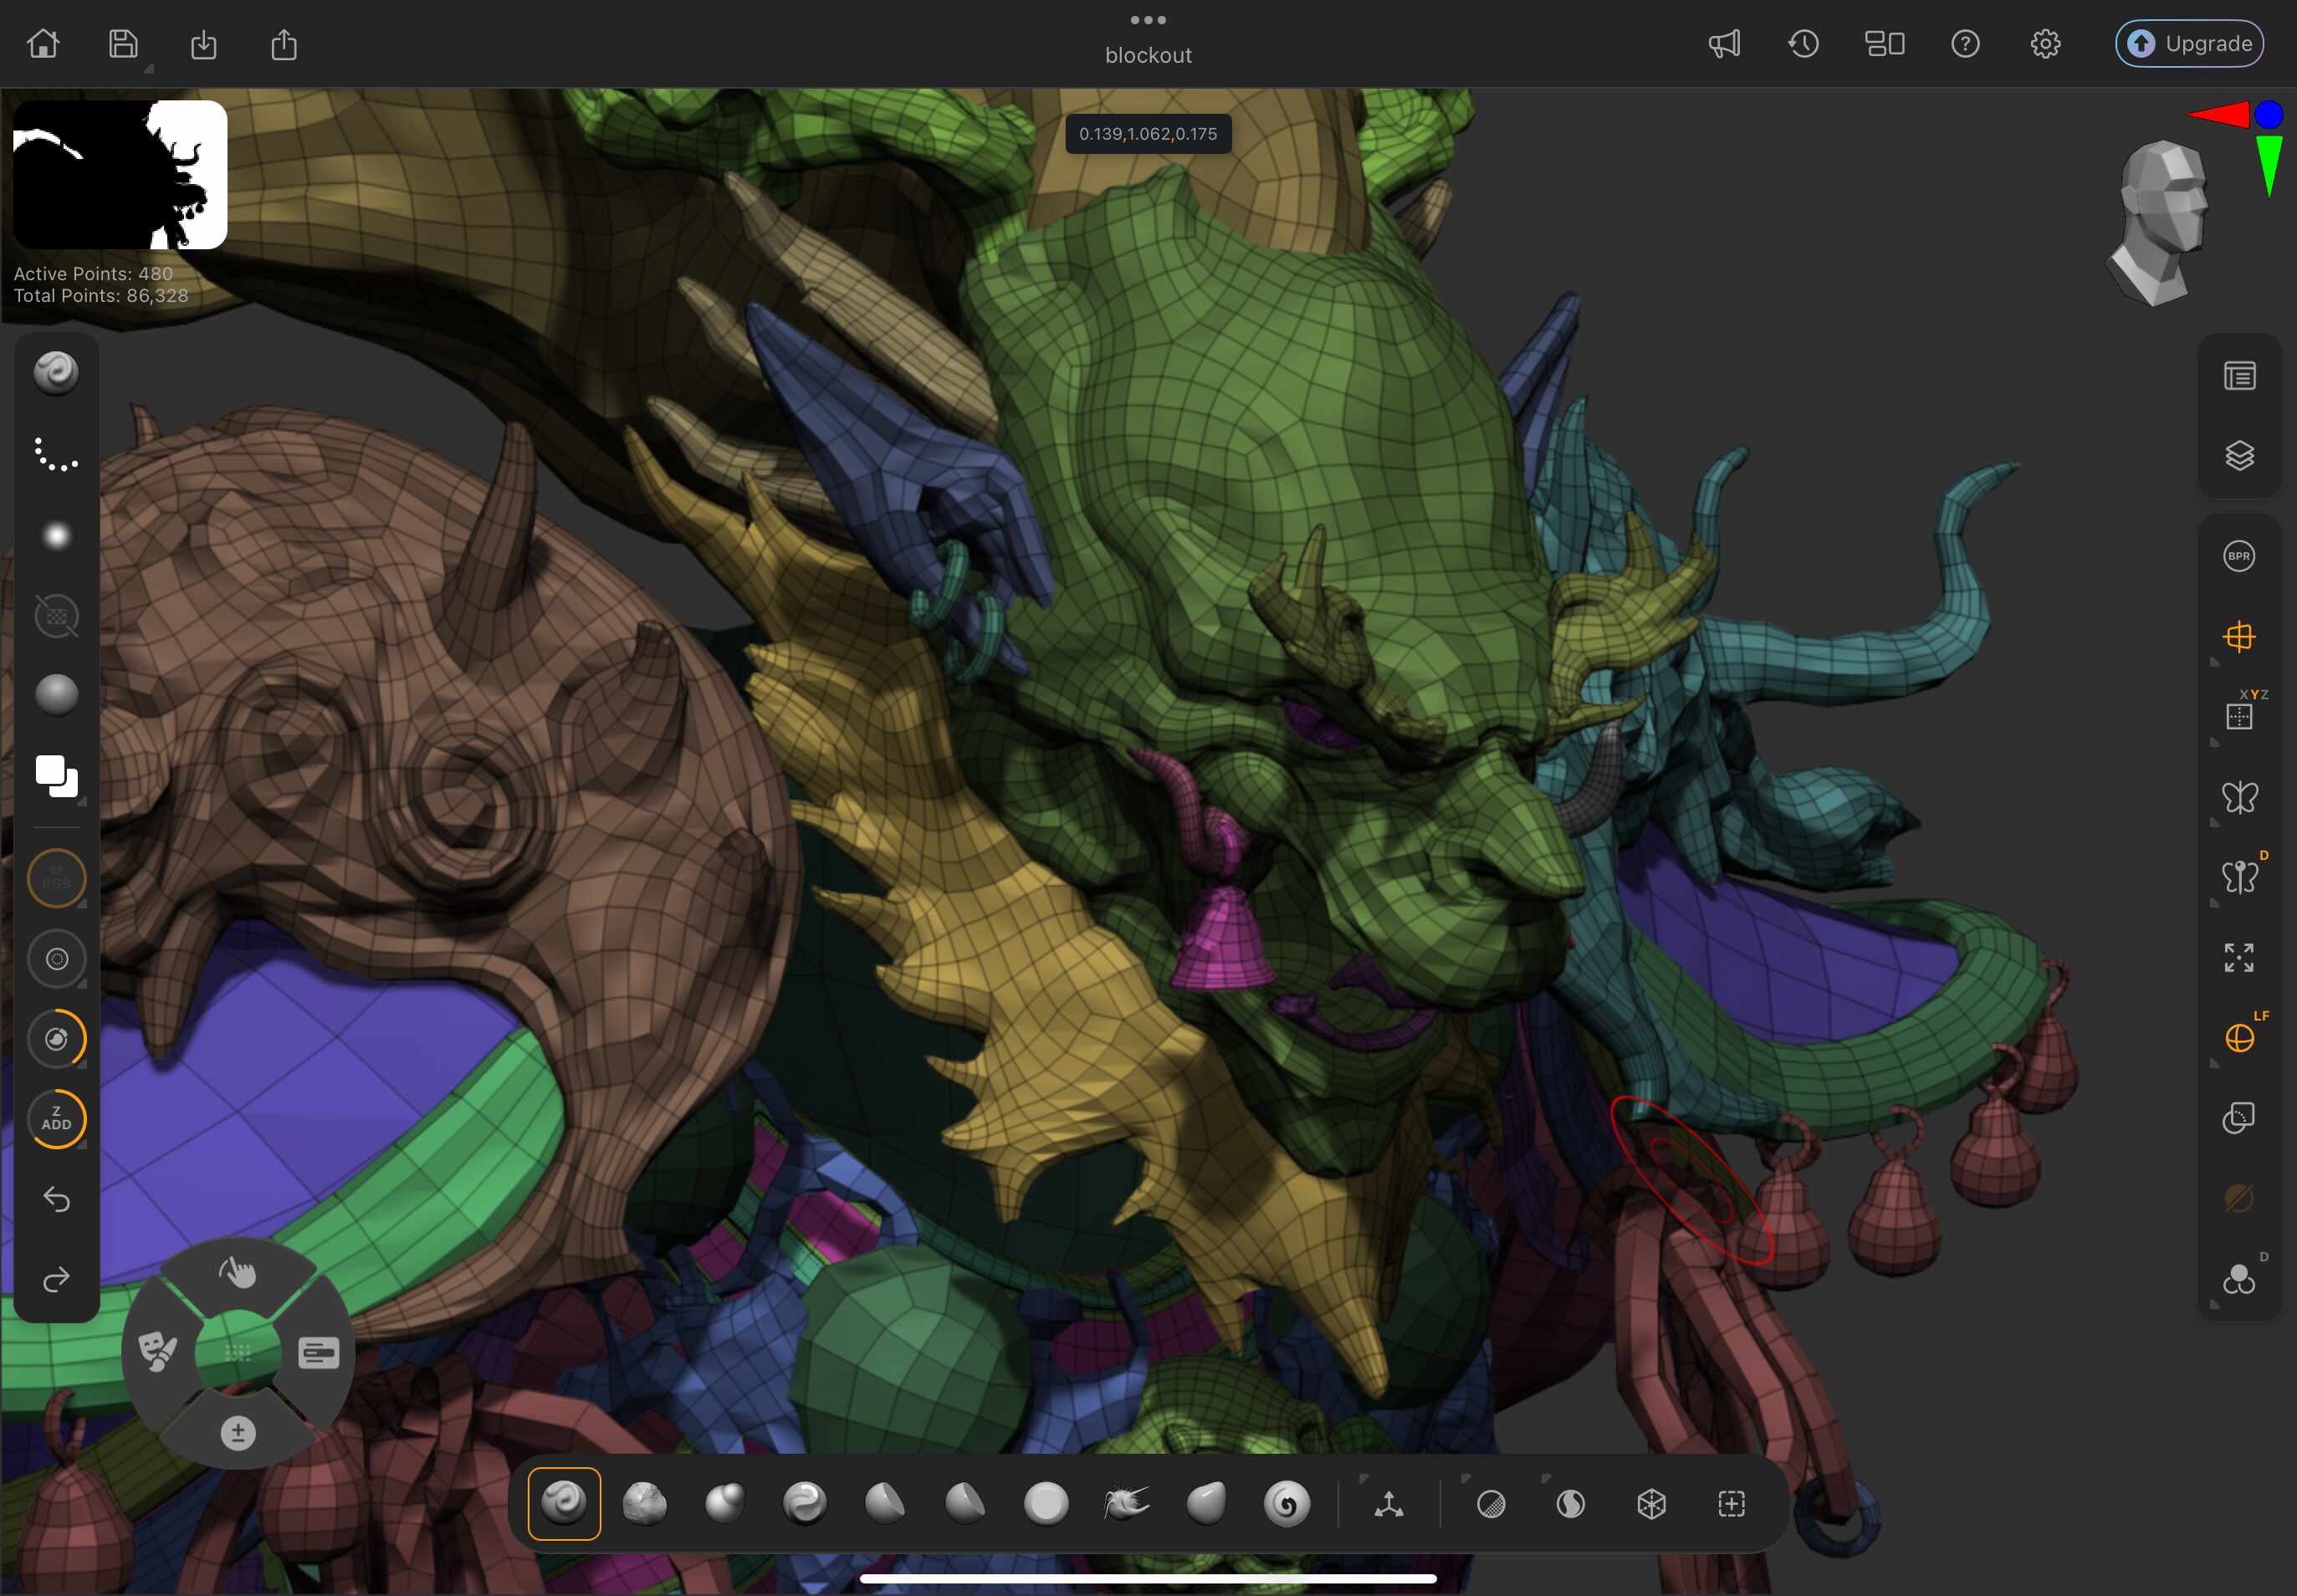The image size is (2297, 1596).
Task: Click the redo arrow in the left panel
Action: [x=57, y=1279]
